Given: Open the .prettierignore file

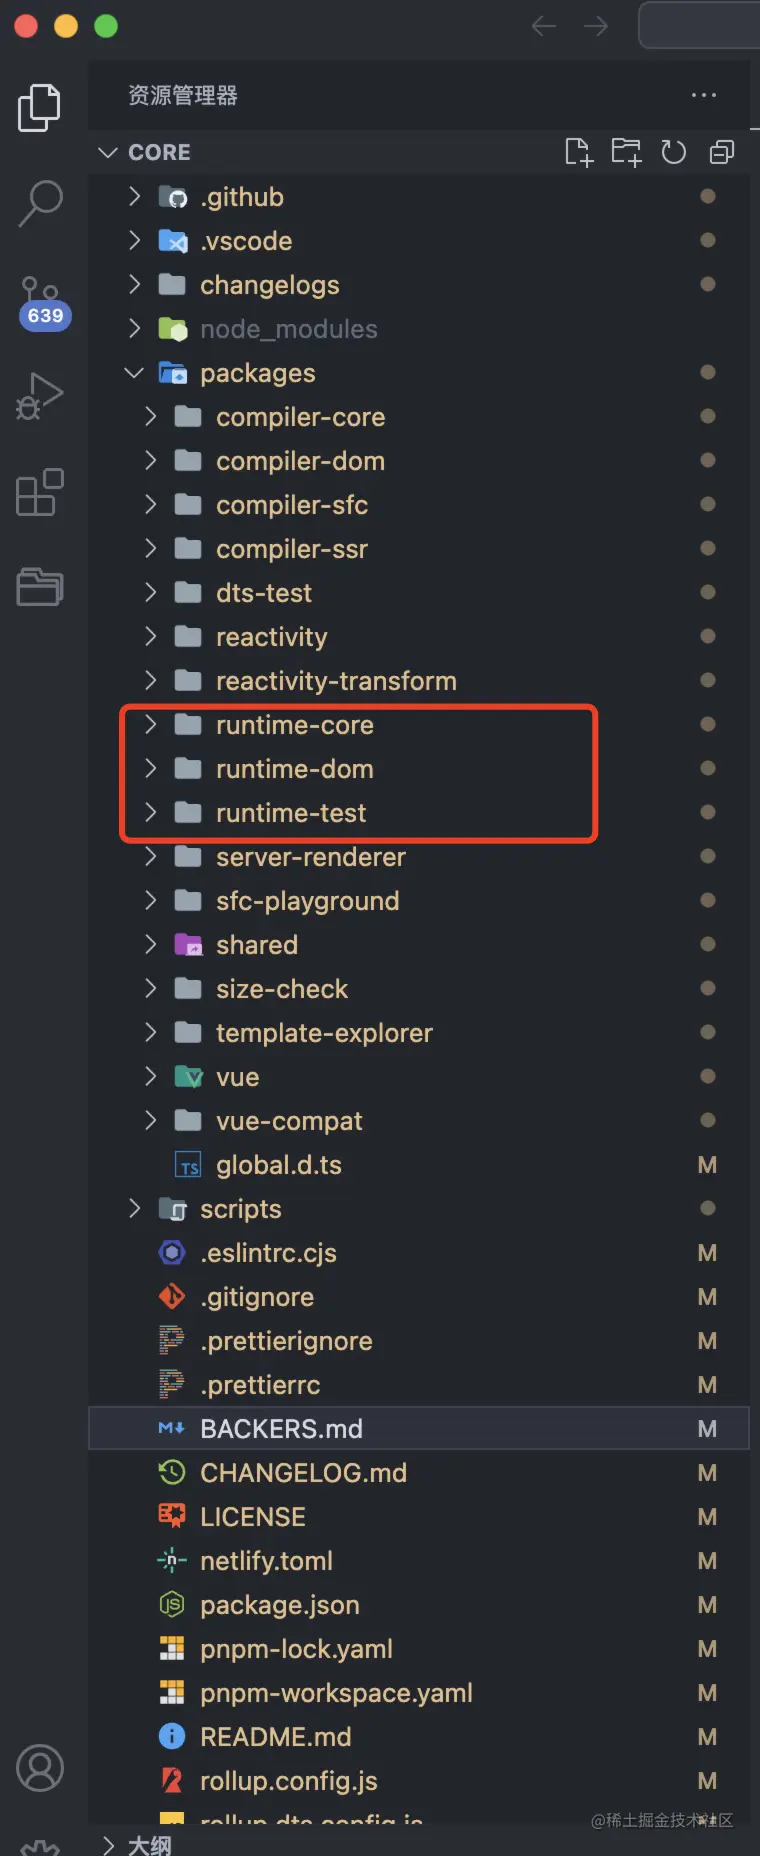Looking at the screenshot, I should coord(419,1341).
